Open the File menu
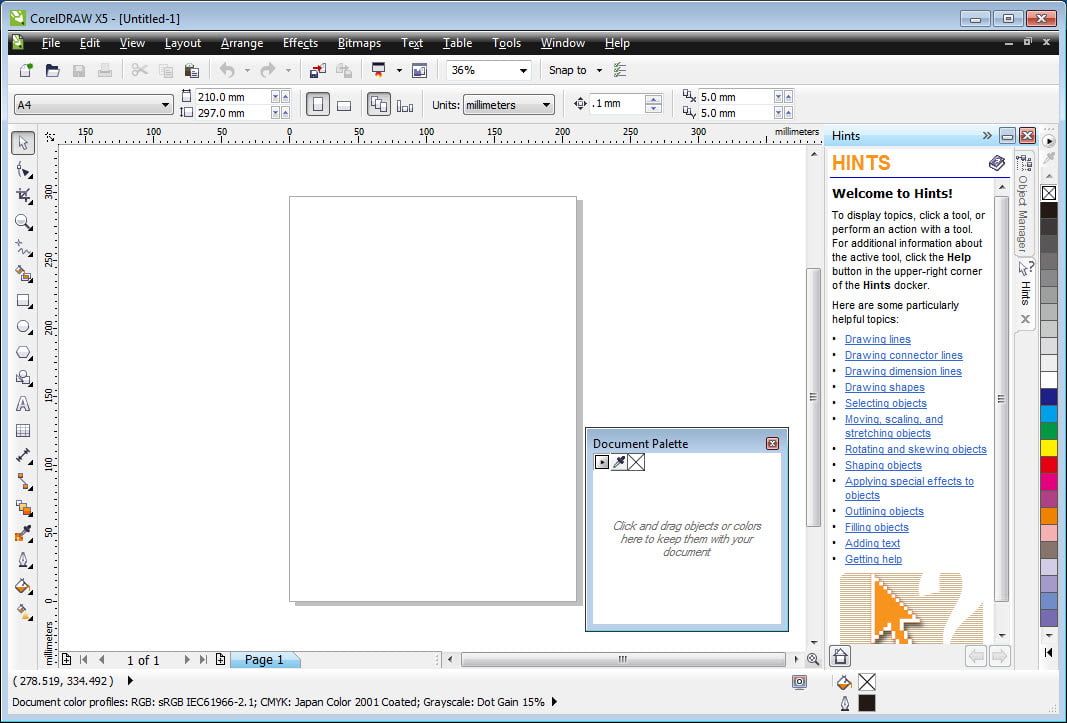Screen dimensions: 1067x723 click(50, 43)
